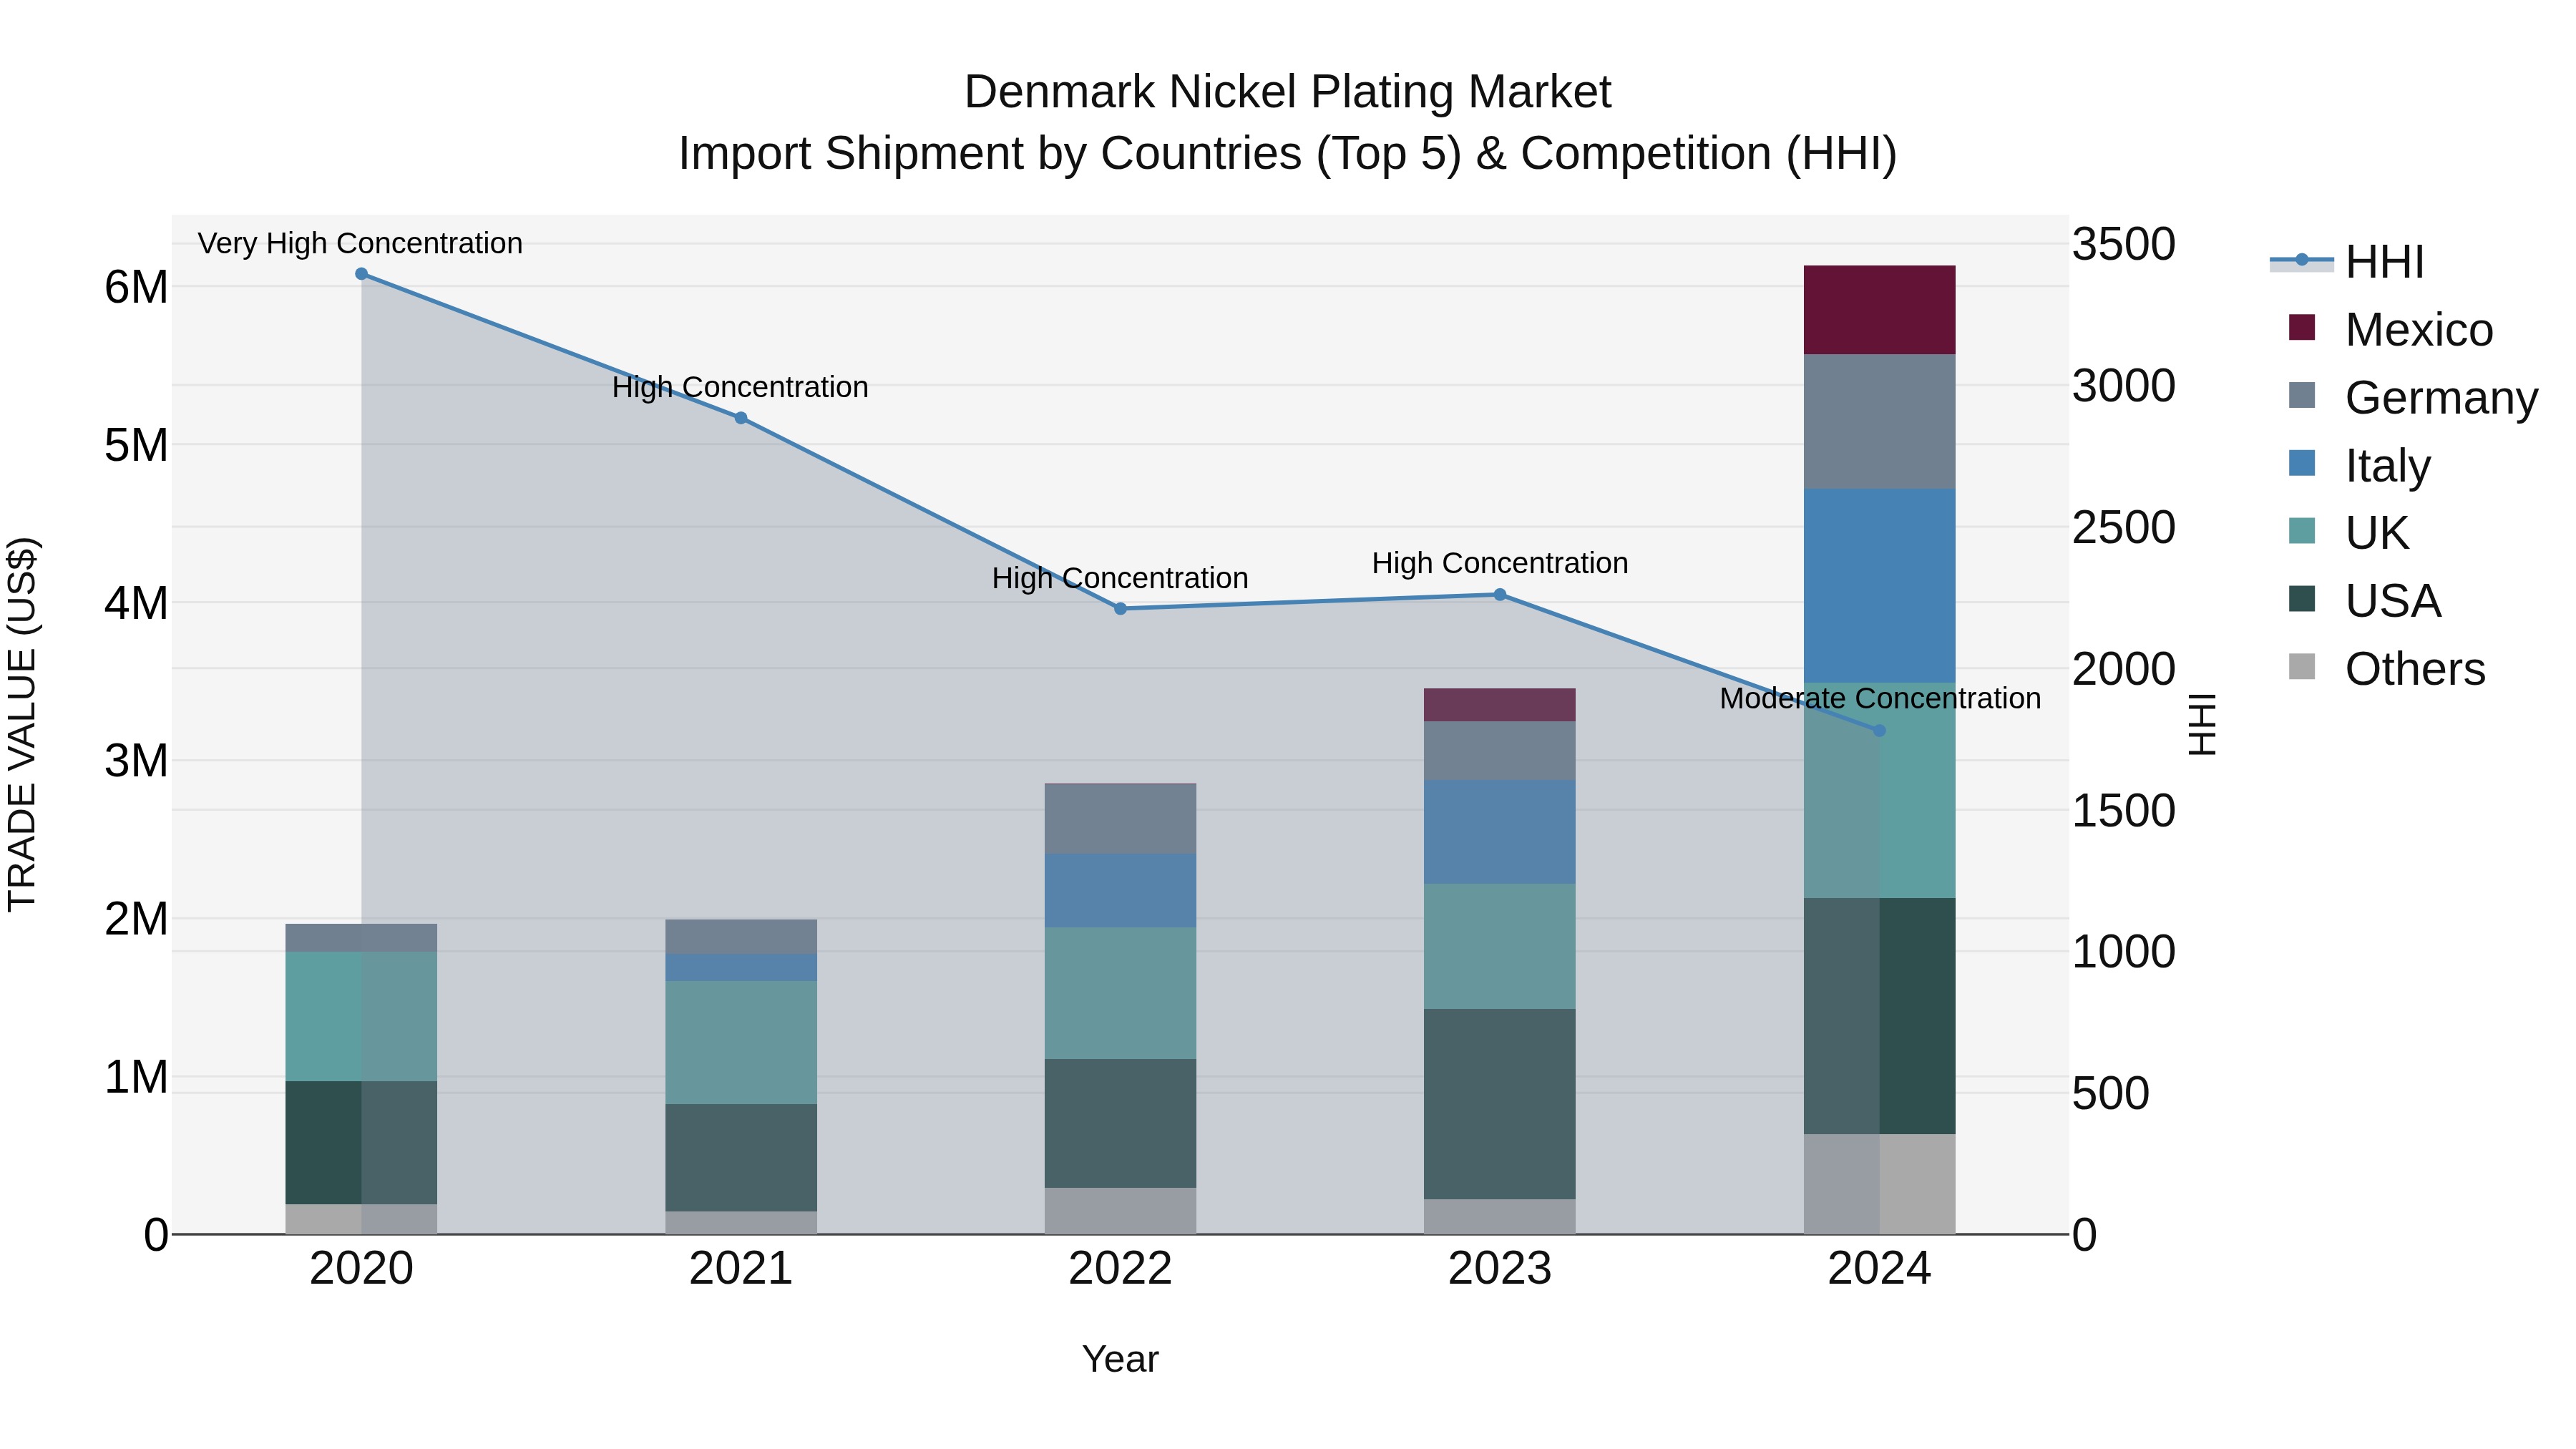Viewport: 2576px width, 1449px height.
Task: Click the Germany segment of the 2021 bar
Action: [741, 937]
